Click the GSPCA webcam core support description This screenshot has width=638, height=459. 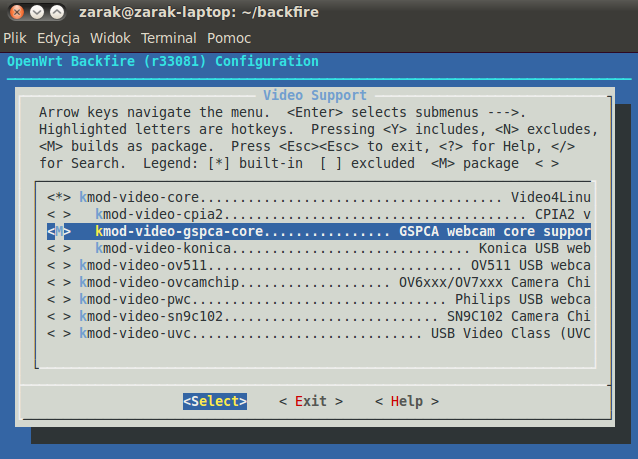click(495, 232)
